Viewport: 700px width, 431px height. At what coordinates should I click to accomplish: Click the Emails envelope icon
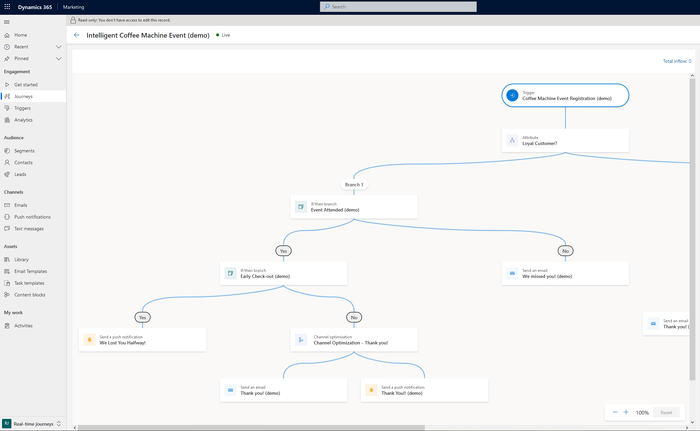coord(7,205)
